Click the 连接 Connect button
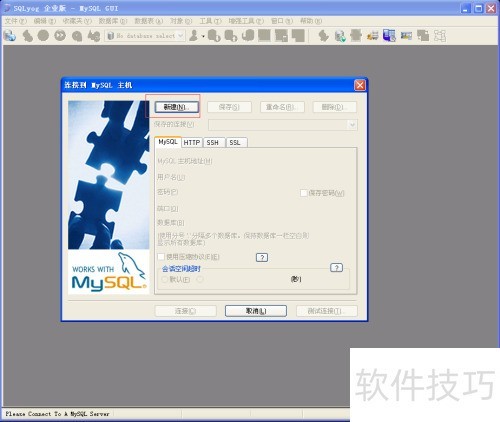Screen dimensions: 500x422 coord(185,311)
